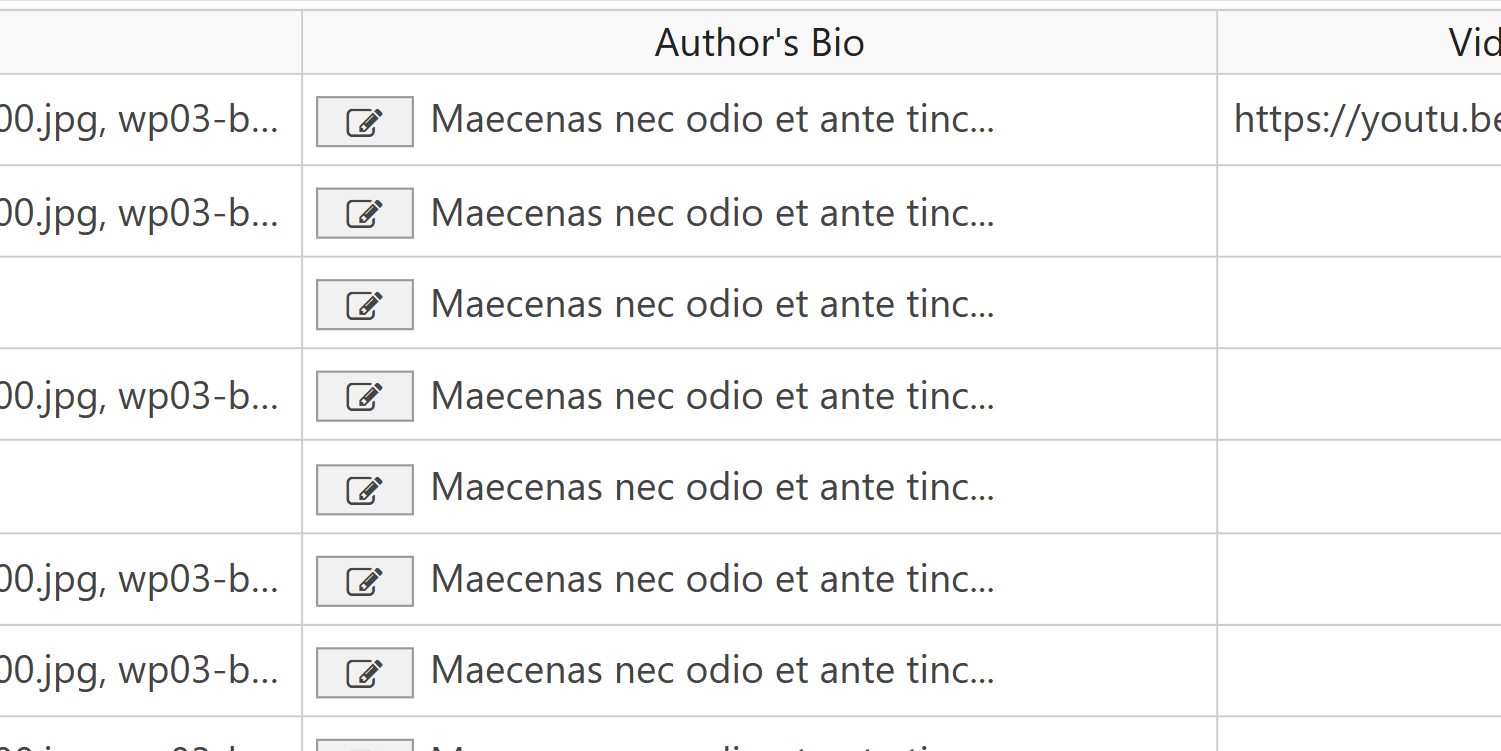Select fourth row's wp03-b... image filenames cell
The width and height of the screenshot is (1501, 751).
click(150, 395)
